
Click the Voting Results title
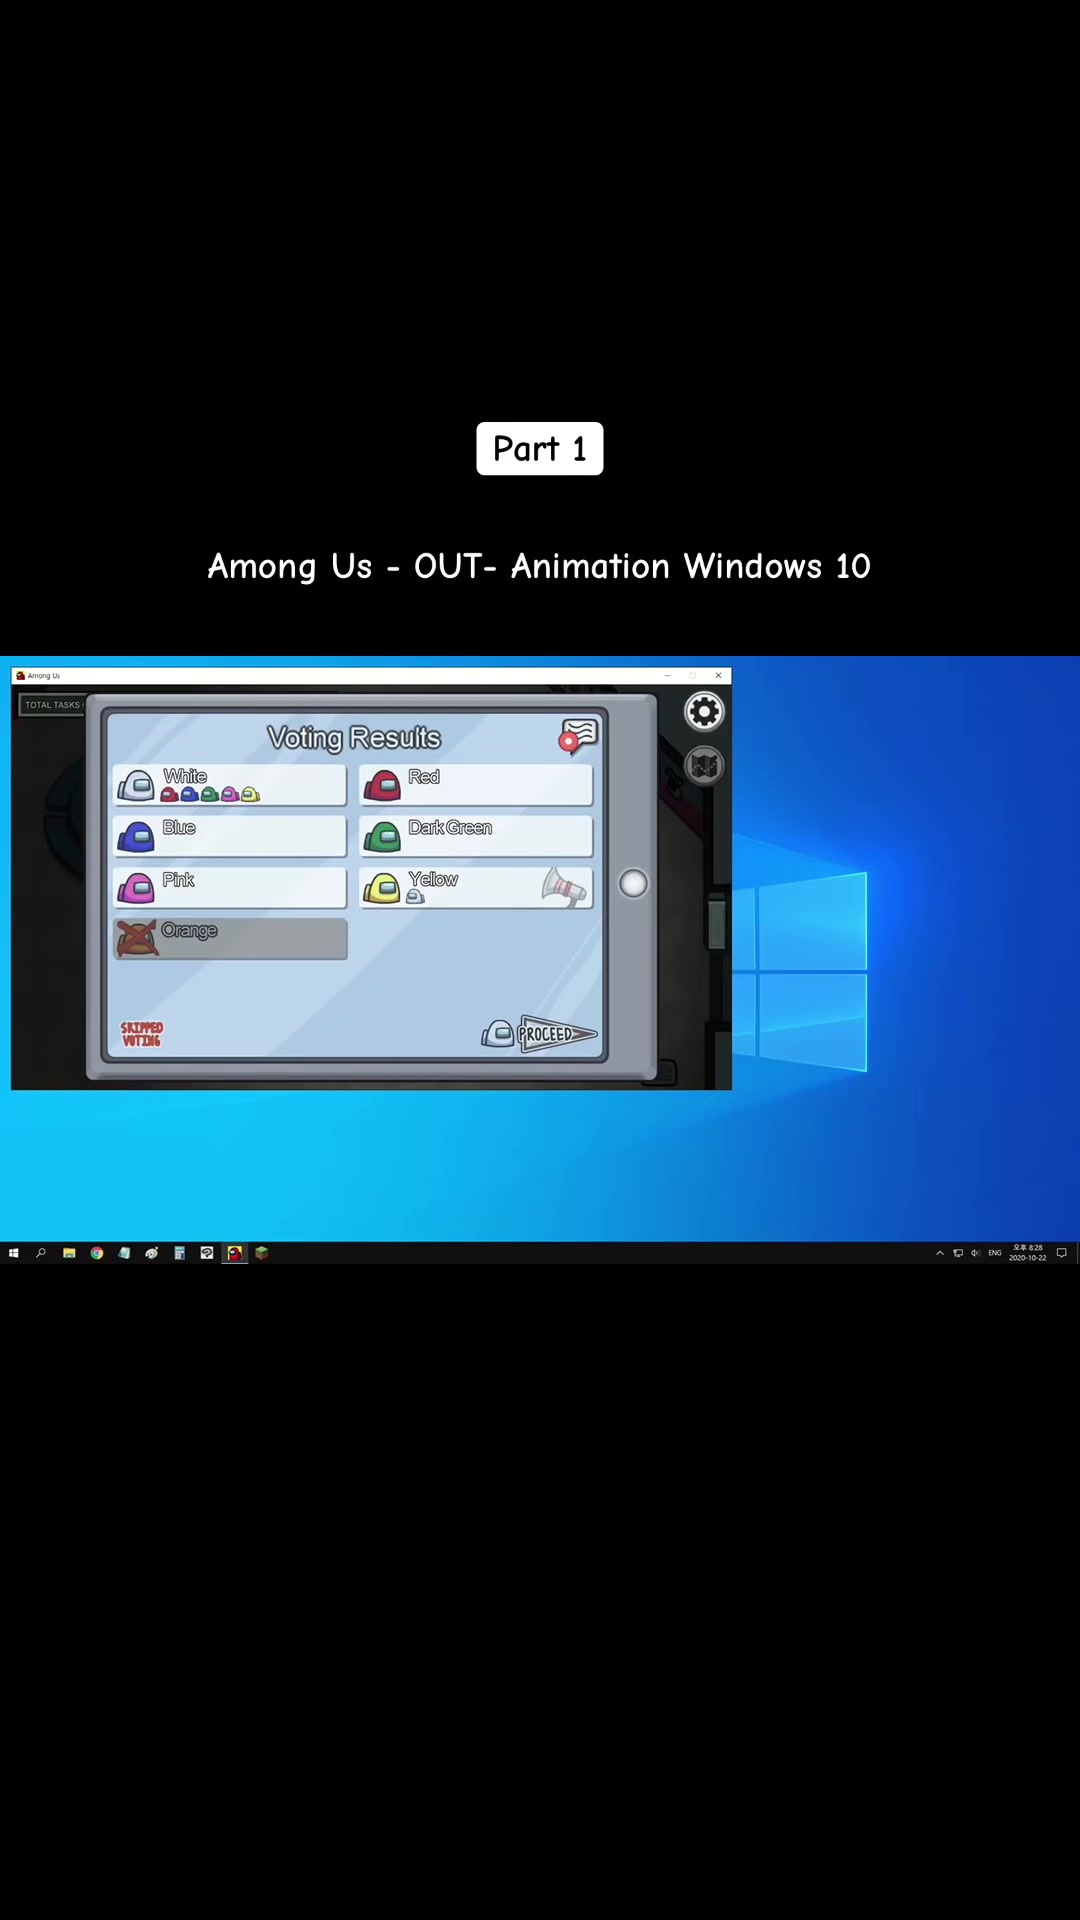pyautogui.click(x=354, y=738)
